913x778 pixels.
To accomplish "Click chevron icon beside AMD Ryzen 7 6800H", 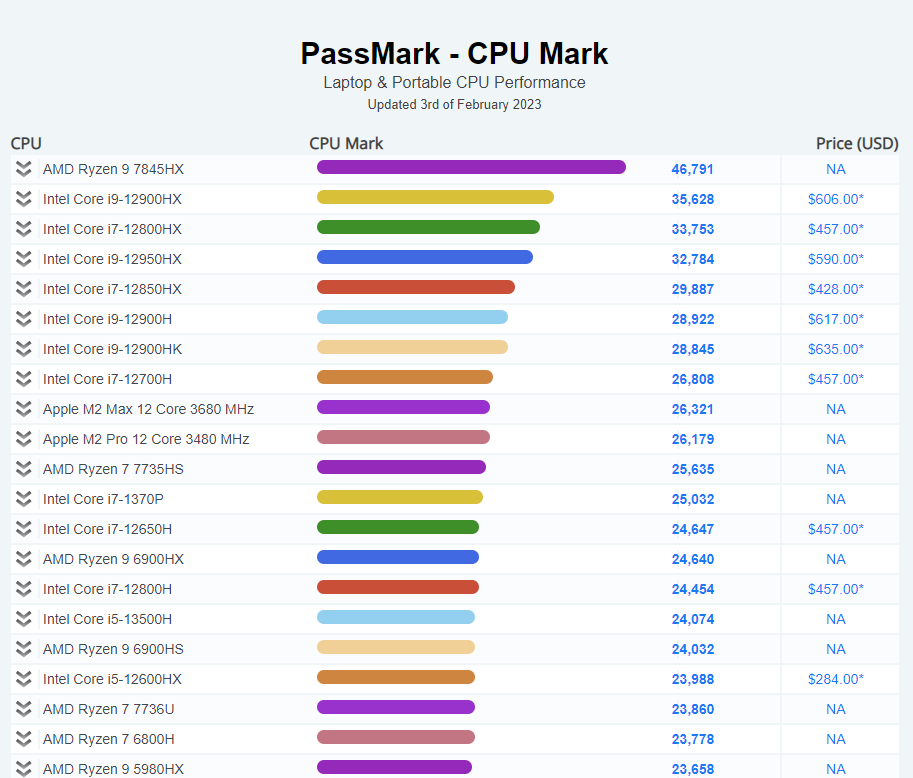I will 23,739.
